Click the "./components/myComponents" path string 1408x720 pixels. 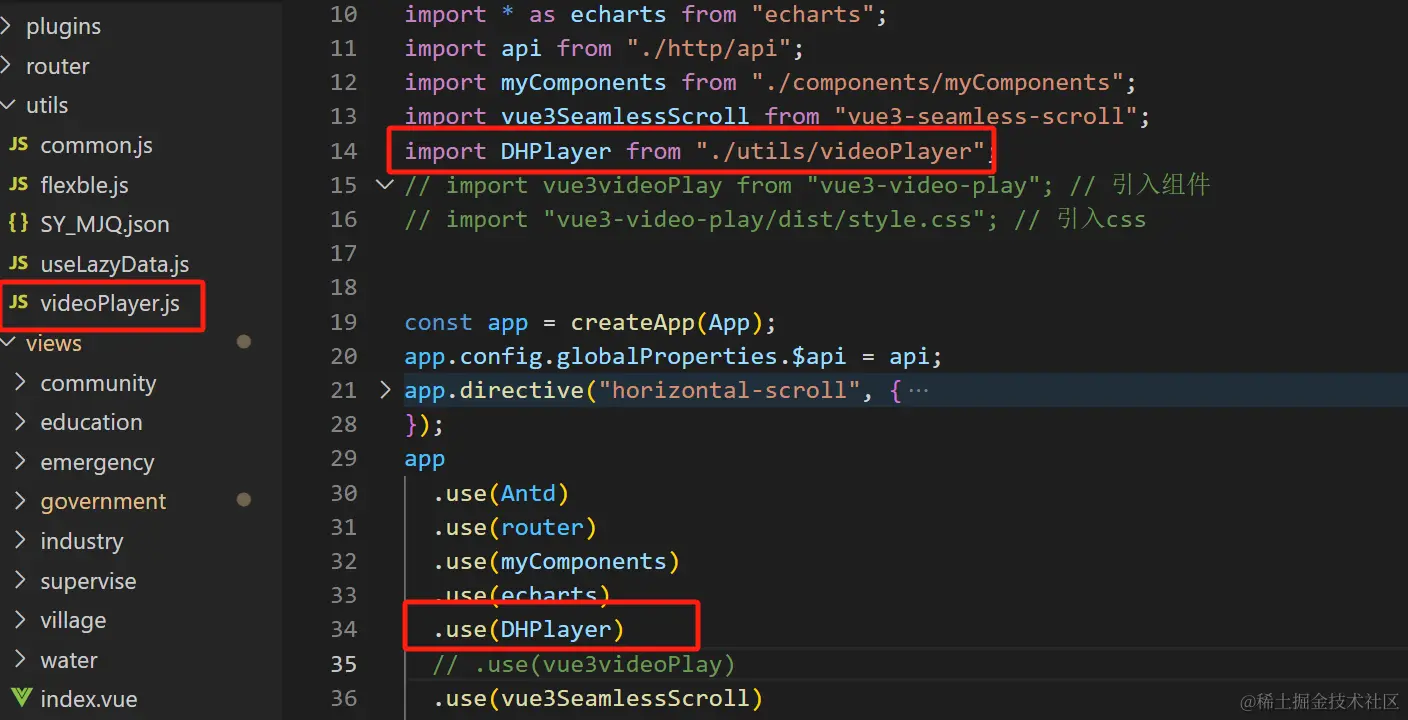coord(938,82)
